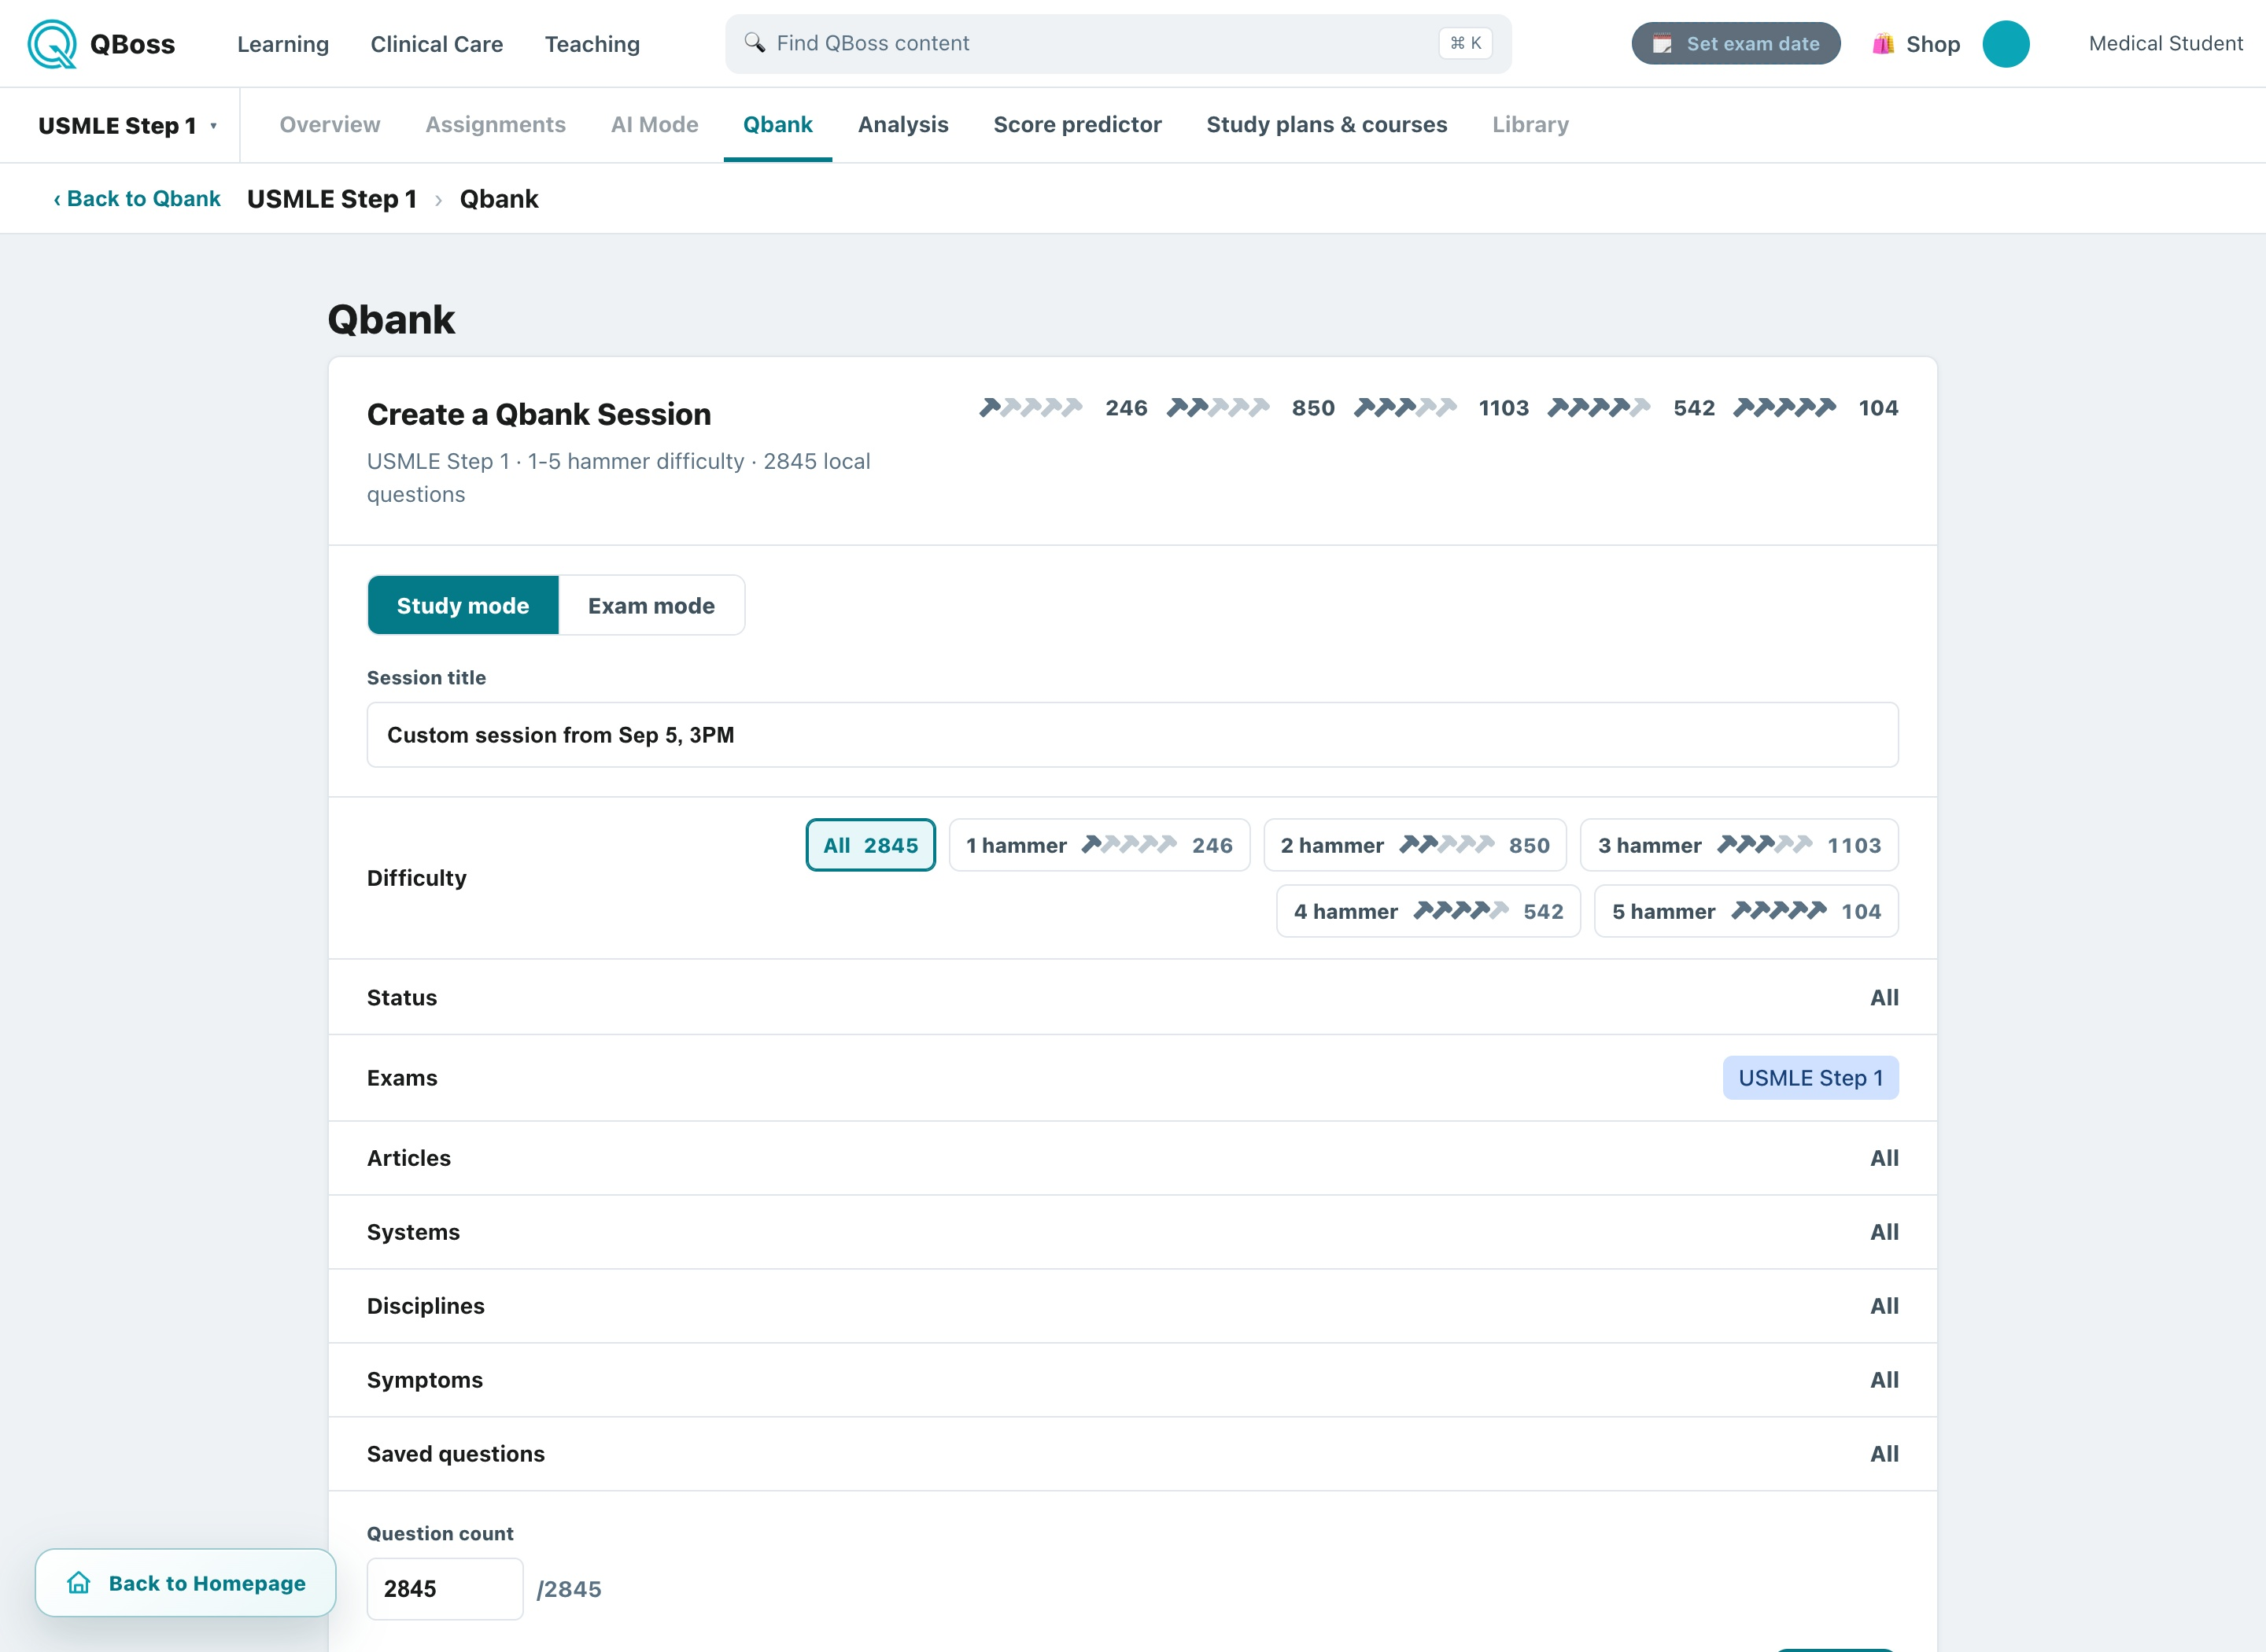This screenshot has width=2266, height=1652.
Task: Click the one-hammer icons in the header summary
Action: pos(1031,408)
